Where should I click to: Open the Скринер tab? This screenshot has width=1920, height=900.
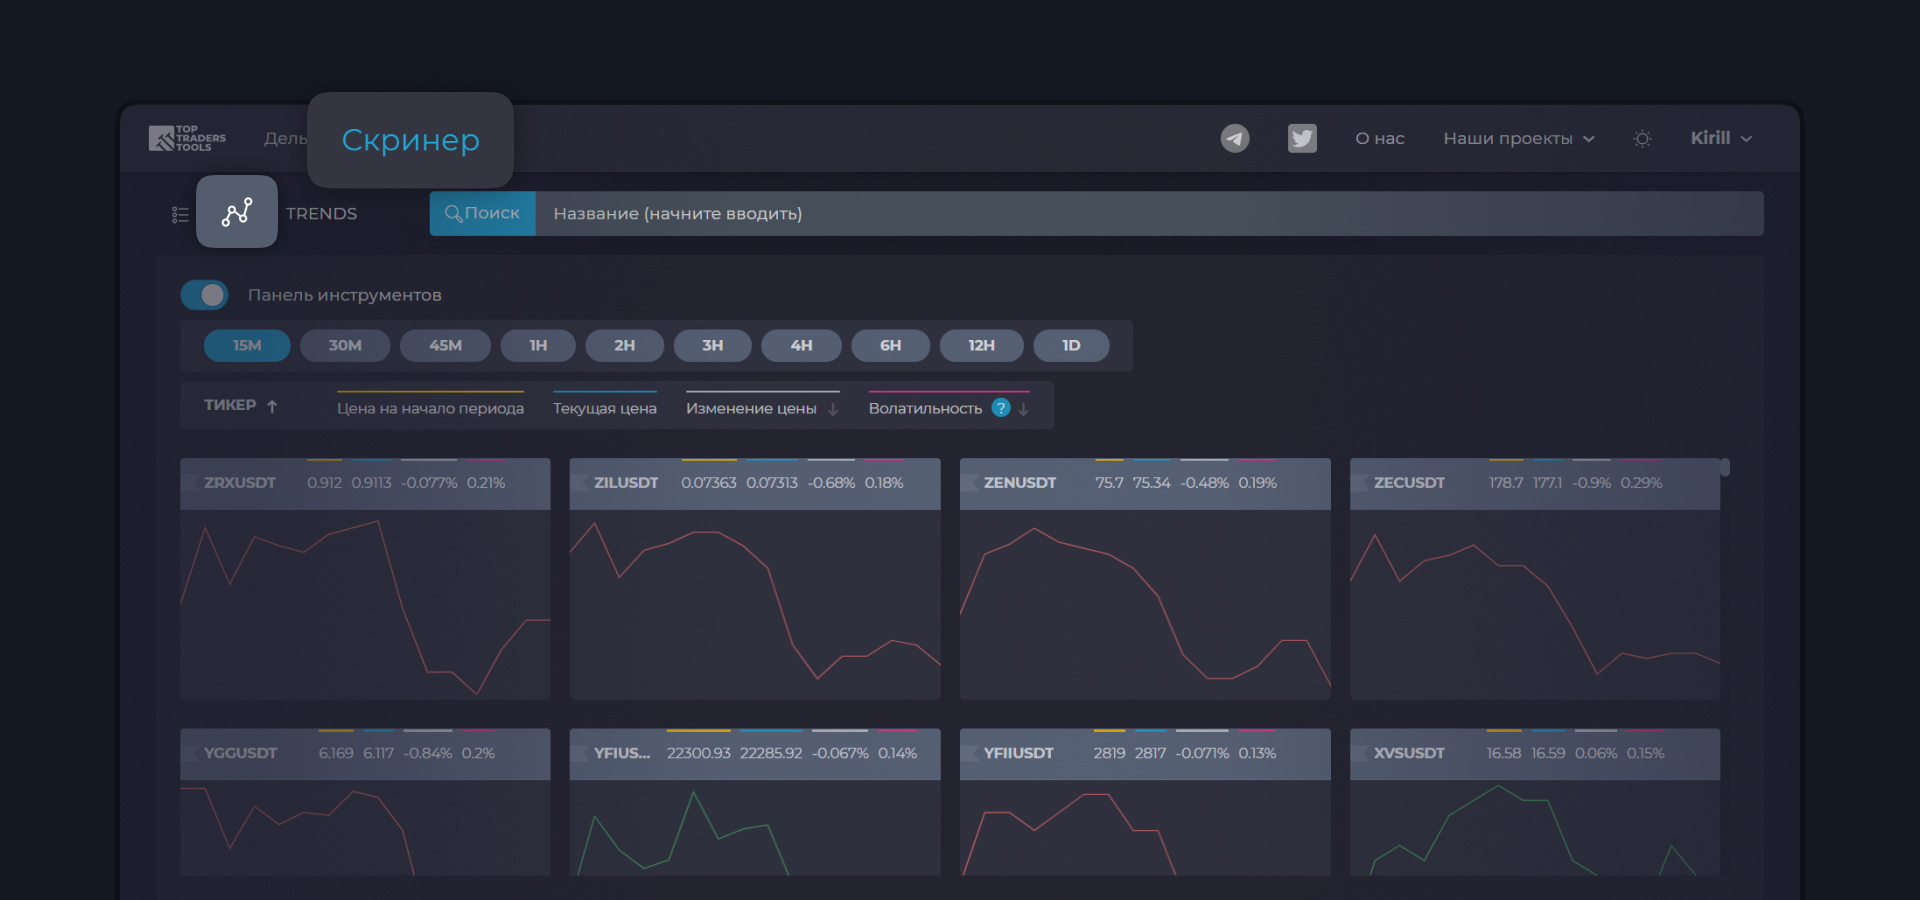410,140
